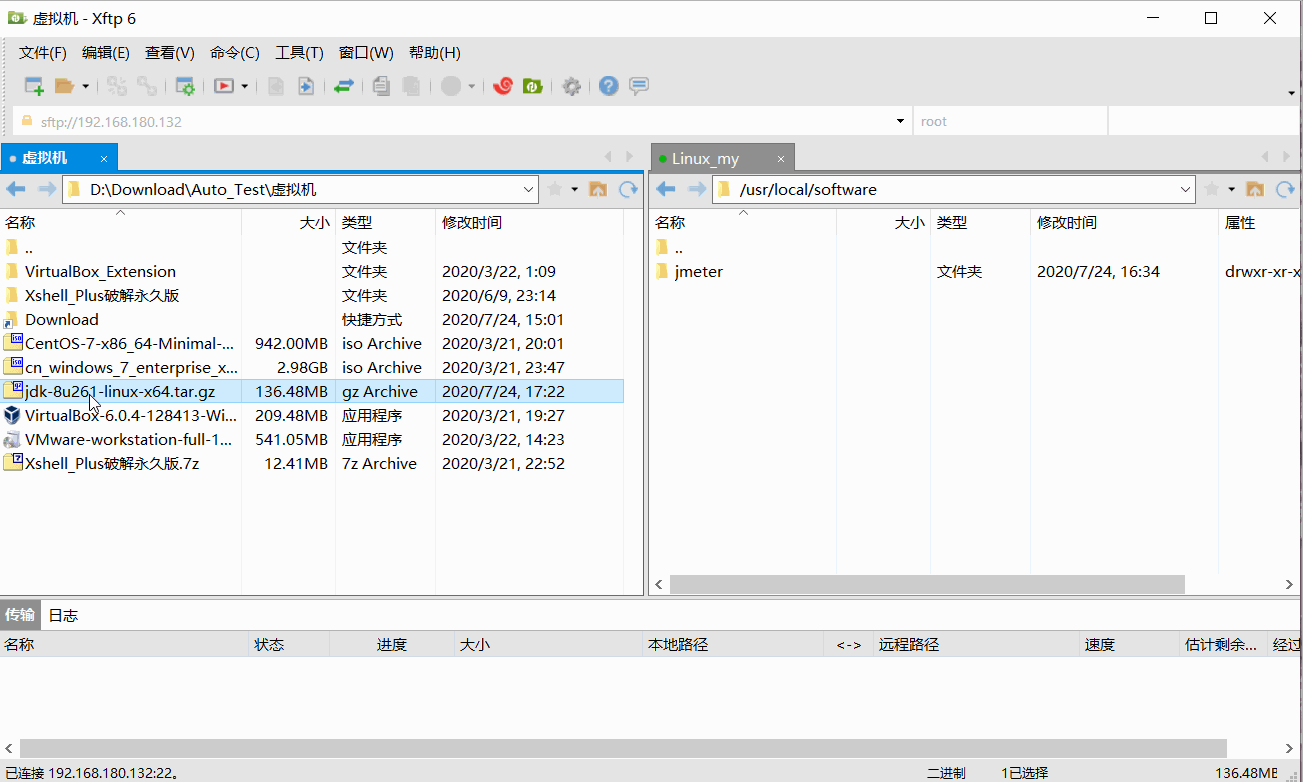The height and width of the screenshot is (782, 1303).
Task: Click remote pane bookmark star icon
Action: (1211, 189)
